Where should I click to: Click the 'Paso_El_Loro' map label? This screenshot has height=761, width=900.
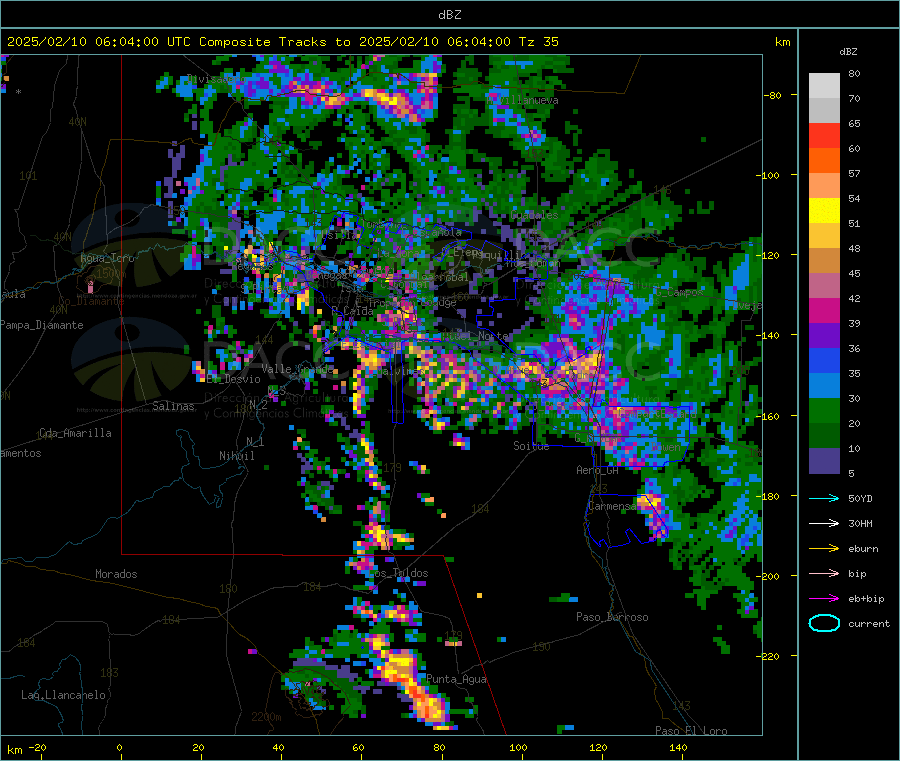pyautogui.click(x=691, y=731)
